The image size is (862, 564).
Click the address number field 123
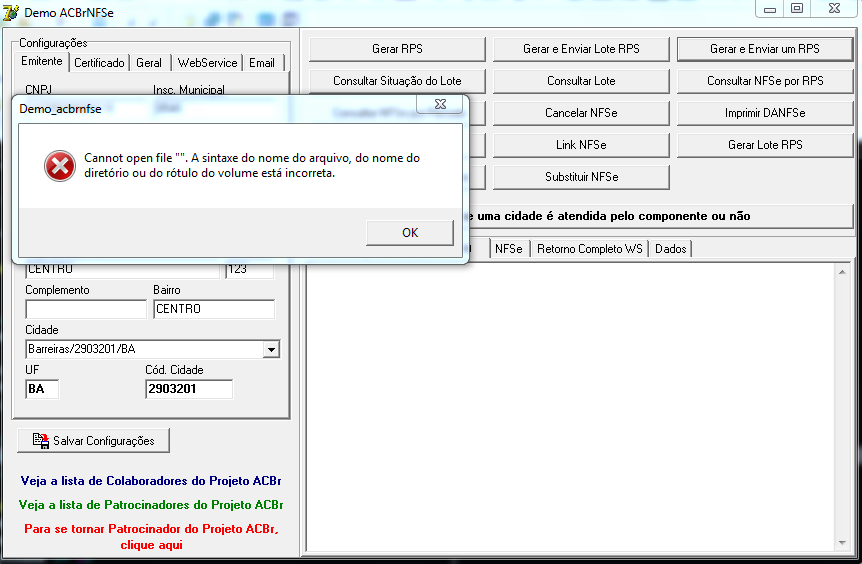click(250, 270)
